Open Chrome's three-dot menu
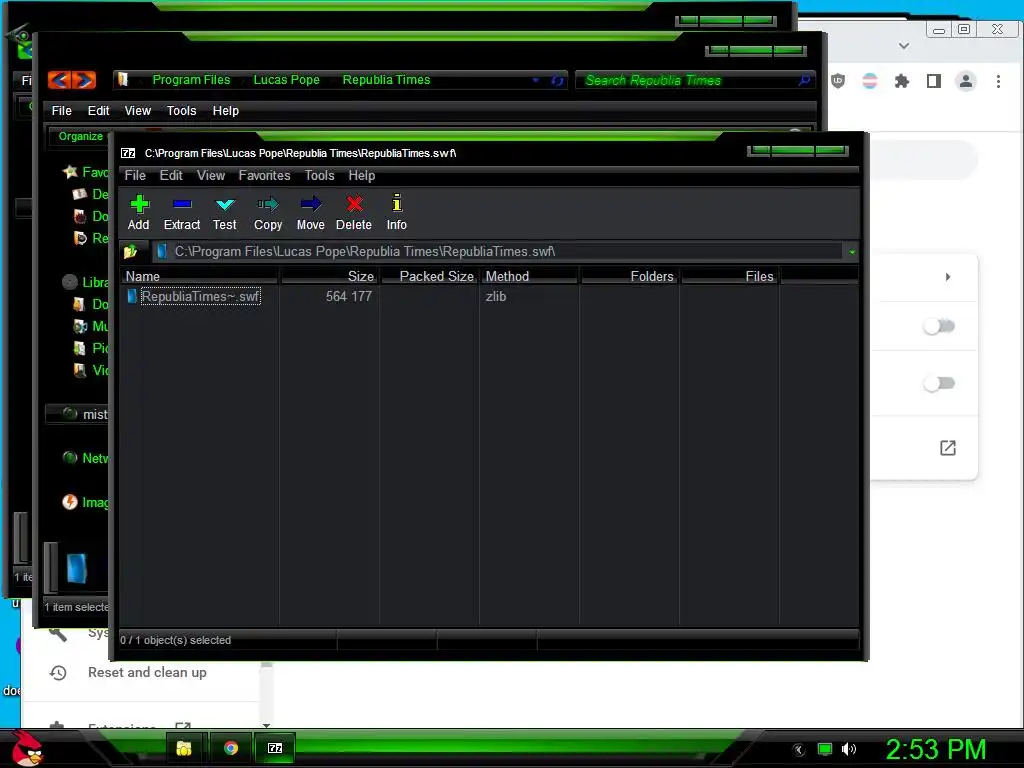The width and height of the screenshot is (1024, 768). click(998, 81)
